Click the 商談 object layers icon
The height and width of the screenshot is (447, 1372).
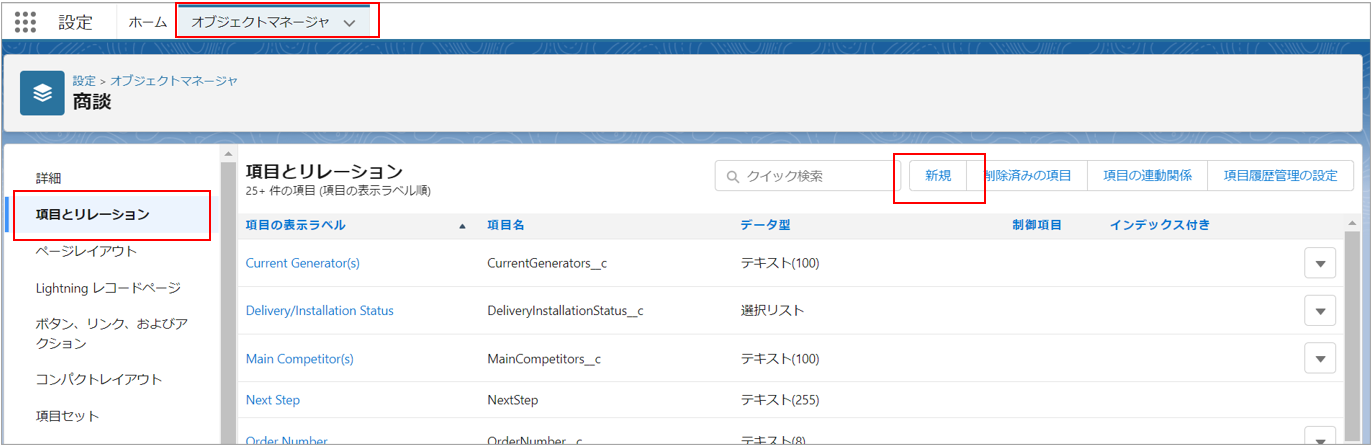(42, 93)
